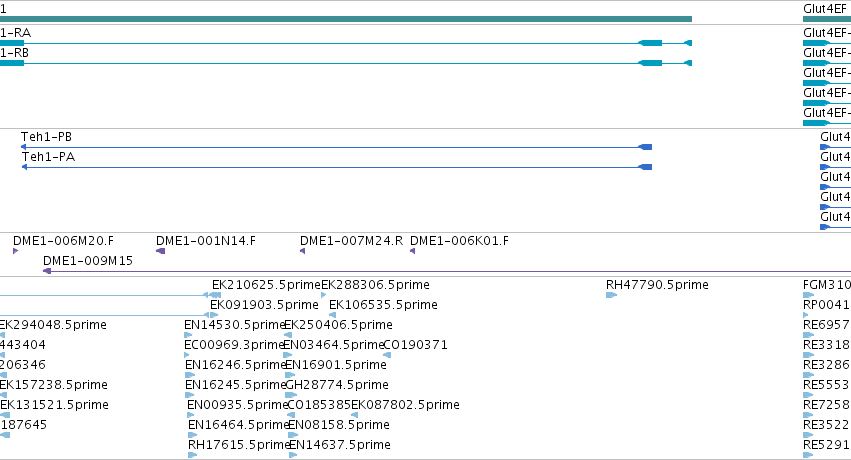Open the 1-RA transcript label

coord(15,33)
